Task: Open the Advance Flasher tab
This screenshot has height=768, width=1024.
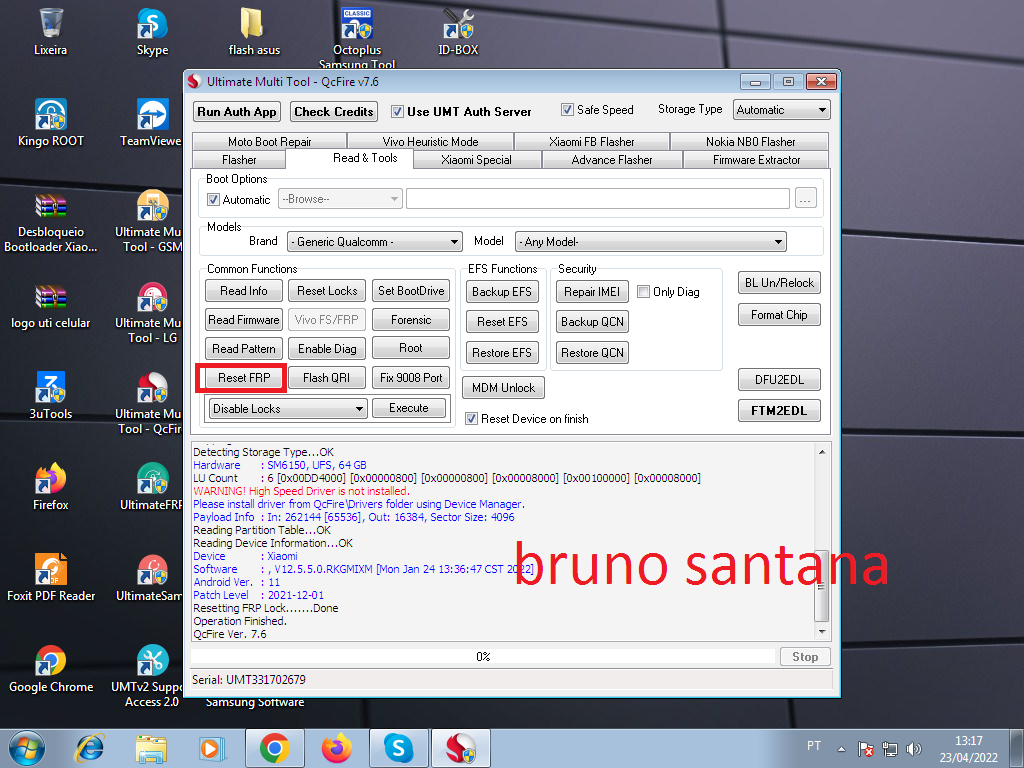Action: click(612, 160)
